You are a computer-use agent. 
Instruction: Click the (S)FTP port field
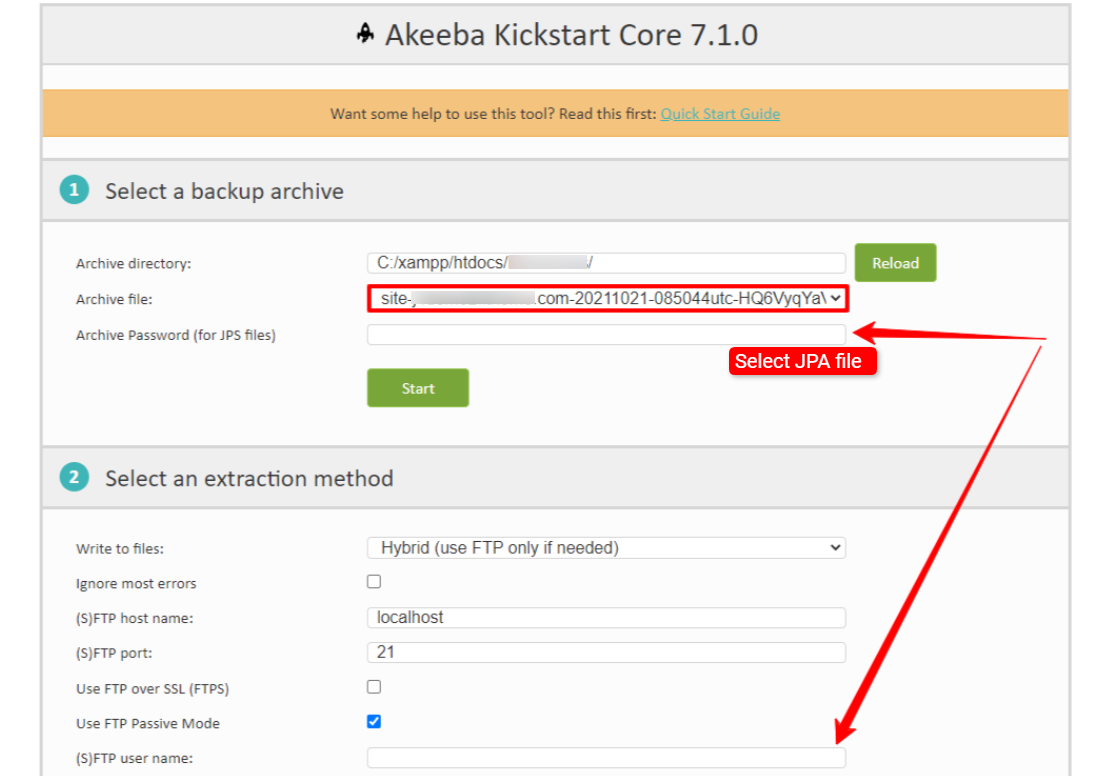(606, 652)
